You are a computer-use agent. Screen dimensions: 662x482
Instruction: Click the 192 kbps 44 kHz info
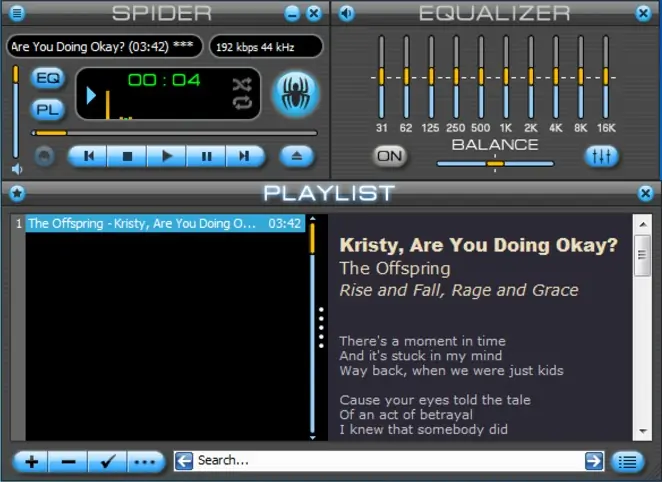pos(266,46)
